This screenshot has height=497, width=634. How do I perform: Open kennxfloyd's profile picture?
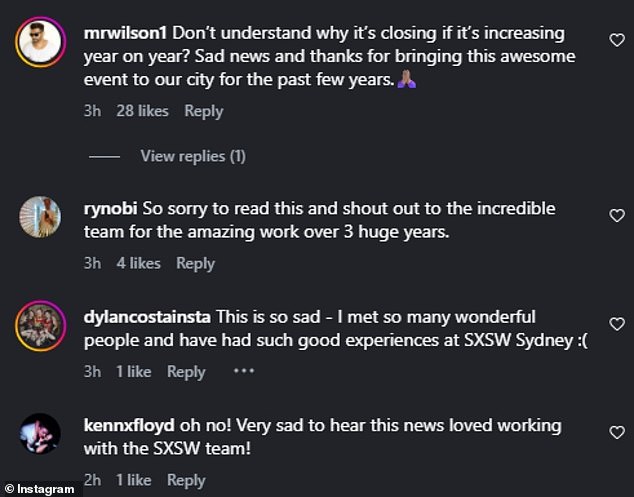tap(40, 435)
